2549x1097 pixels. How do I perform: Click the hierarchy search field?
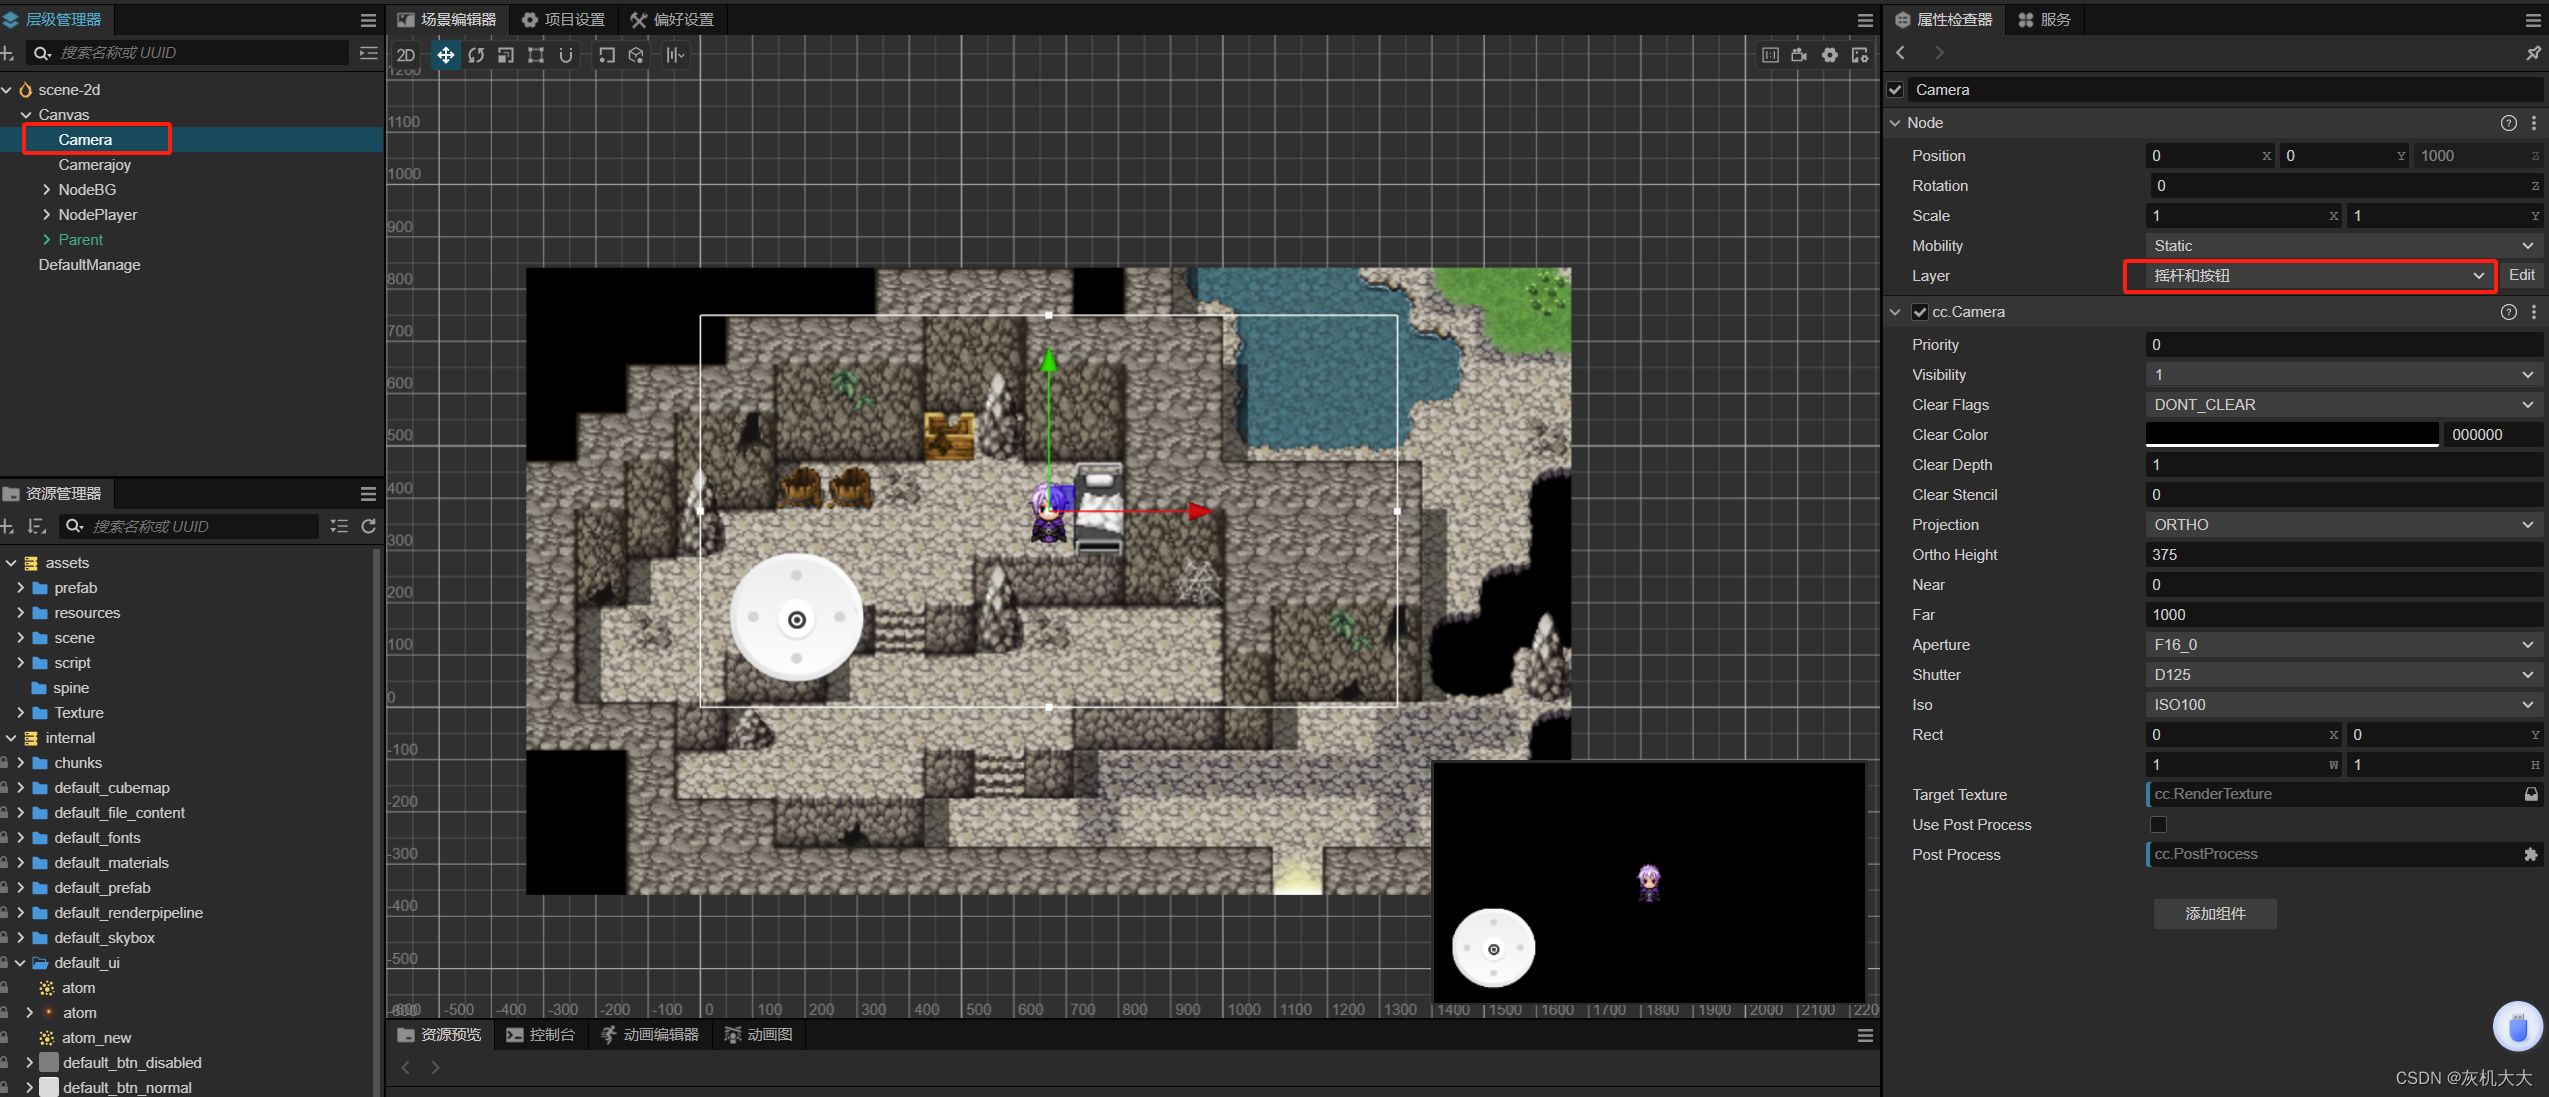[x=190, y=53]
